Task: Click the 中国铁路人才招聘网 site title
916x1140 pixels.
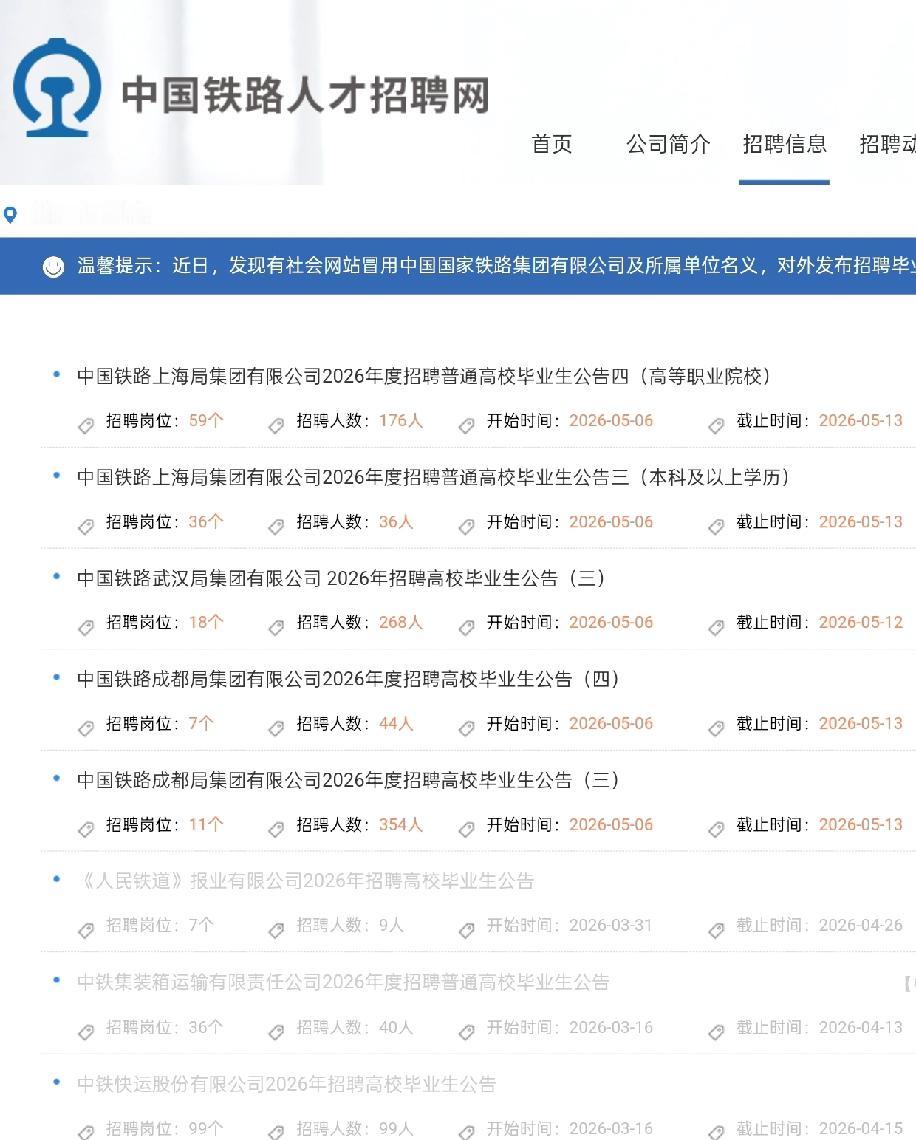Action: (x=305, y=95)
